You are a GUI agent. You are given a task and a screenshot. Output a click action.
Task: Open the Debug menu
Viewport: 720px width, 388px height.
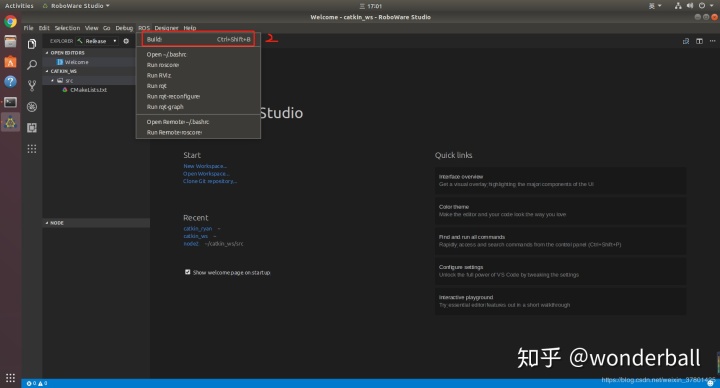point(124,28)
